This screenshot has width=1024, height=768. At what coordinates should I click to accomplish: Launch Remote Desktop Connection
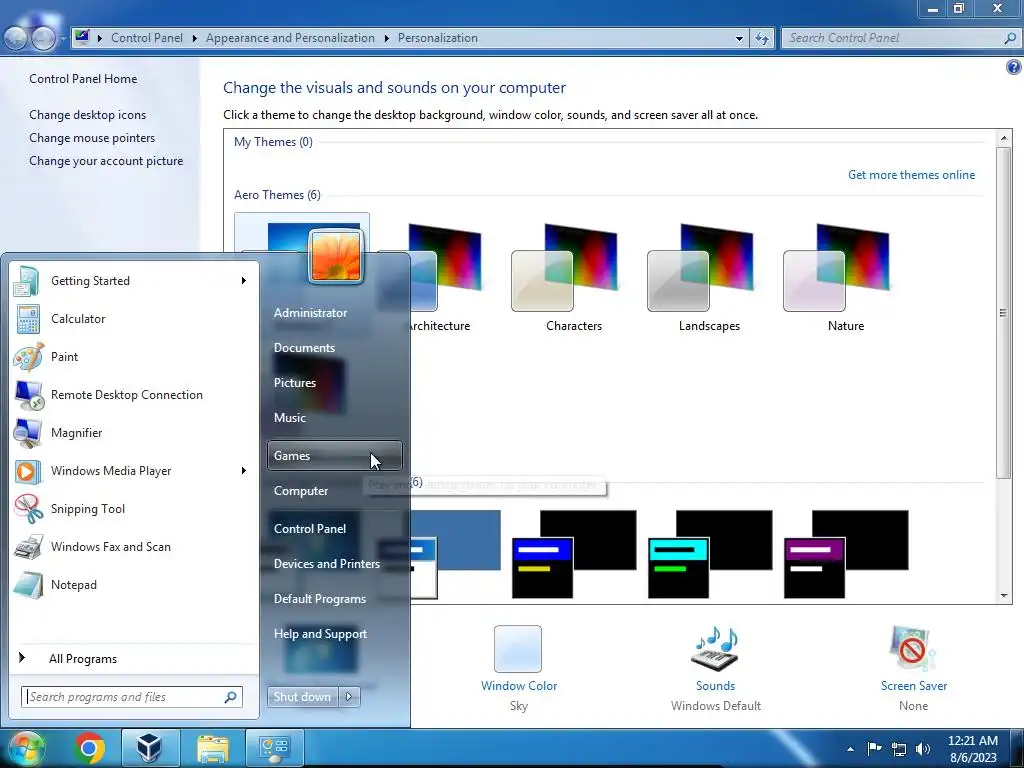(x=134, y=394)
